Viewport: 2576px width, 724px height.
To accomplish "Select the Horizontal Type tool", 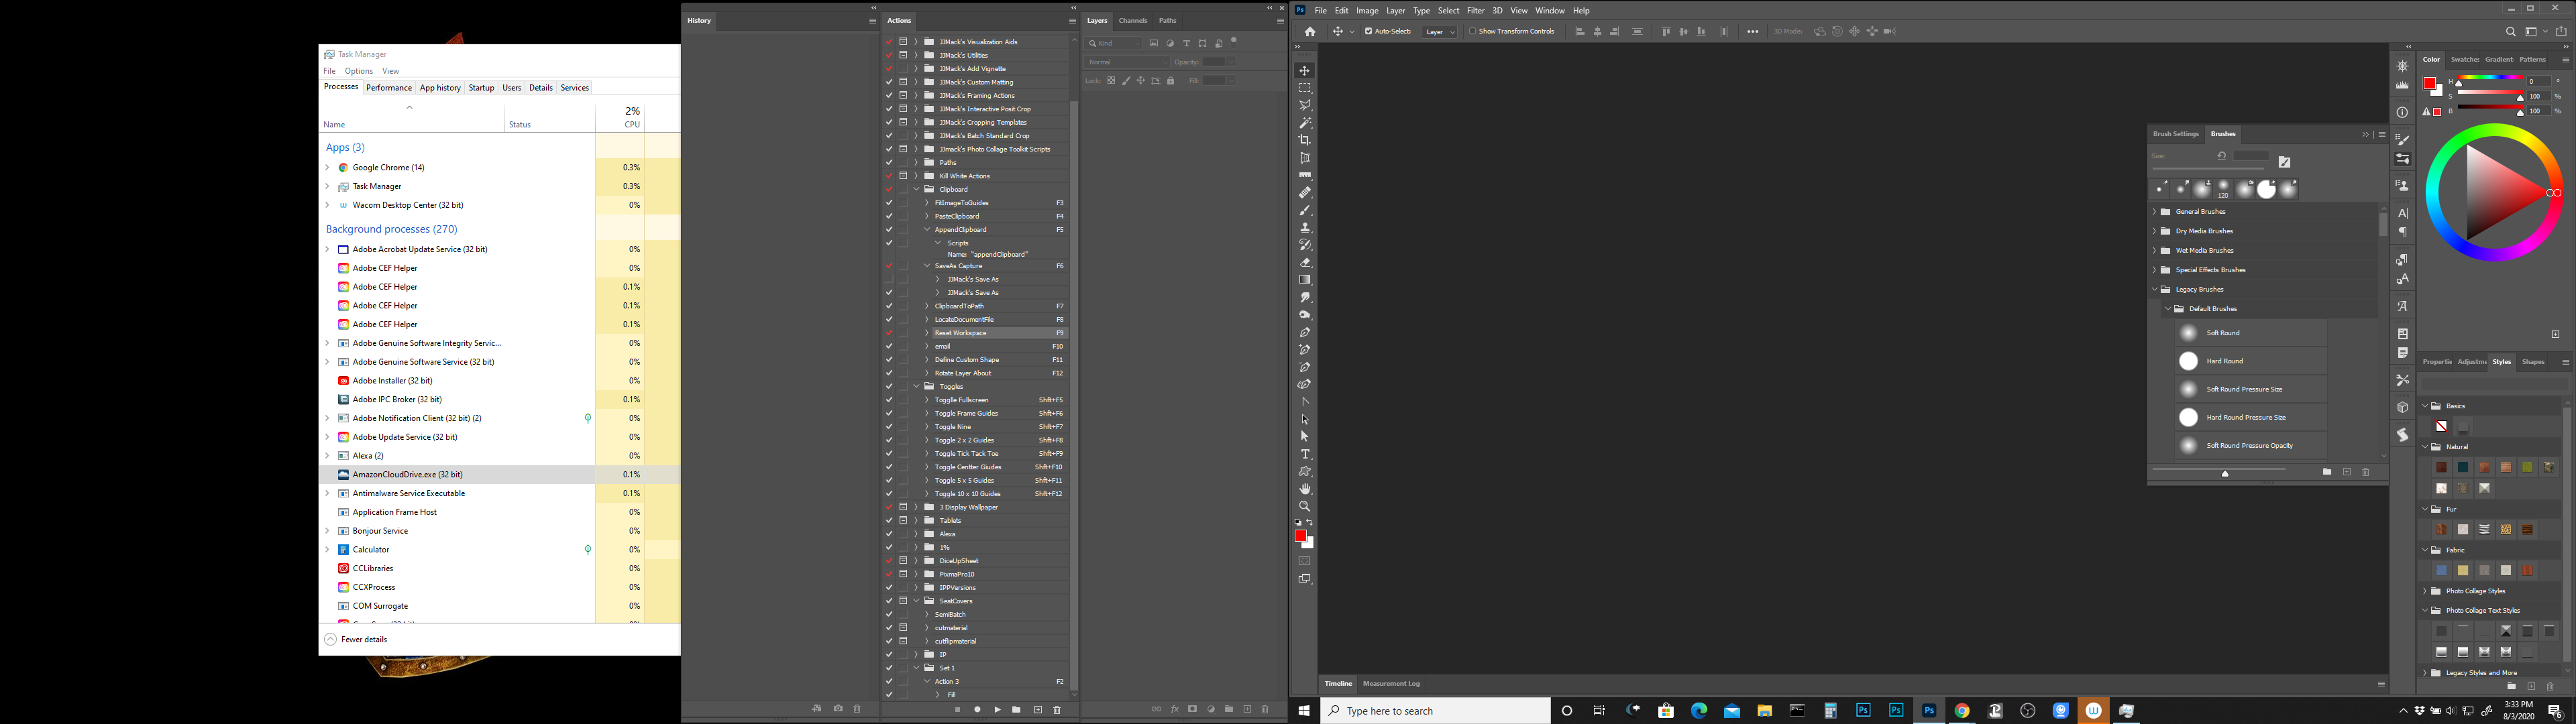I will (1304, 453).
